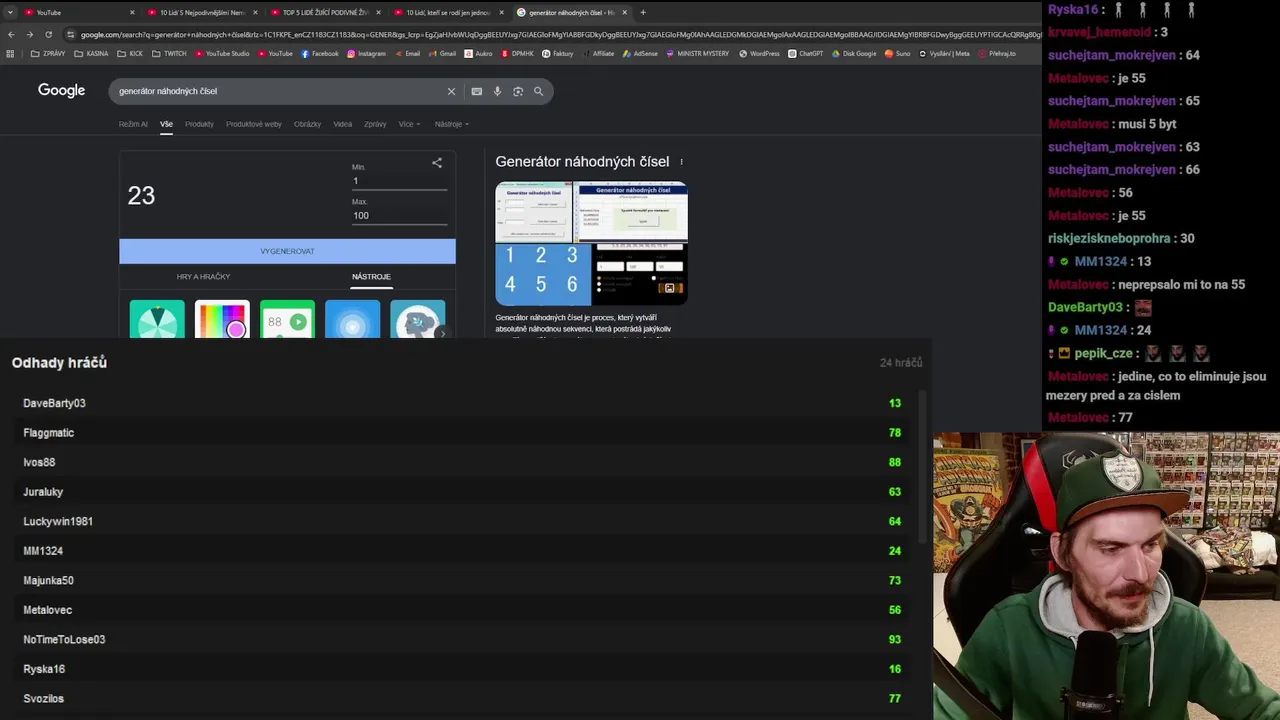Open the KICK bookmarks folder
Screen dimensions: 1280x720
click(130, 54)
